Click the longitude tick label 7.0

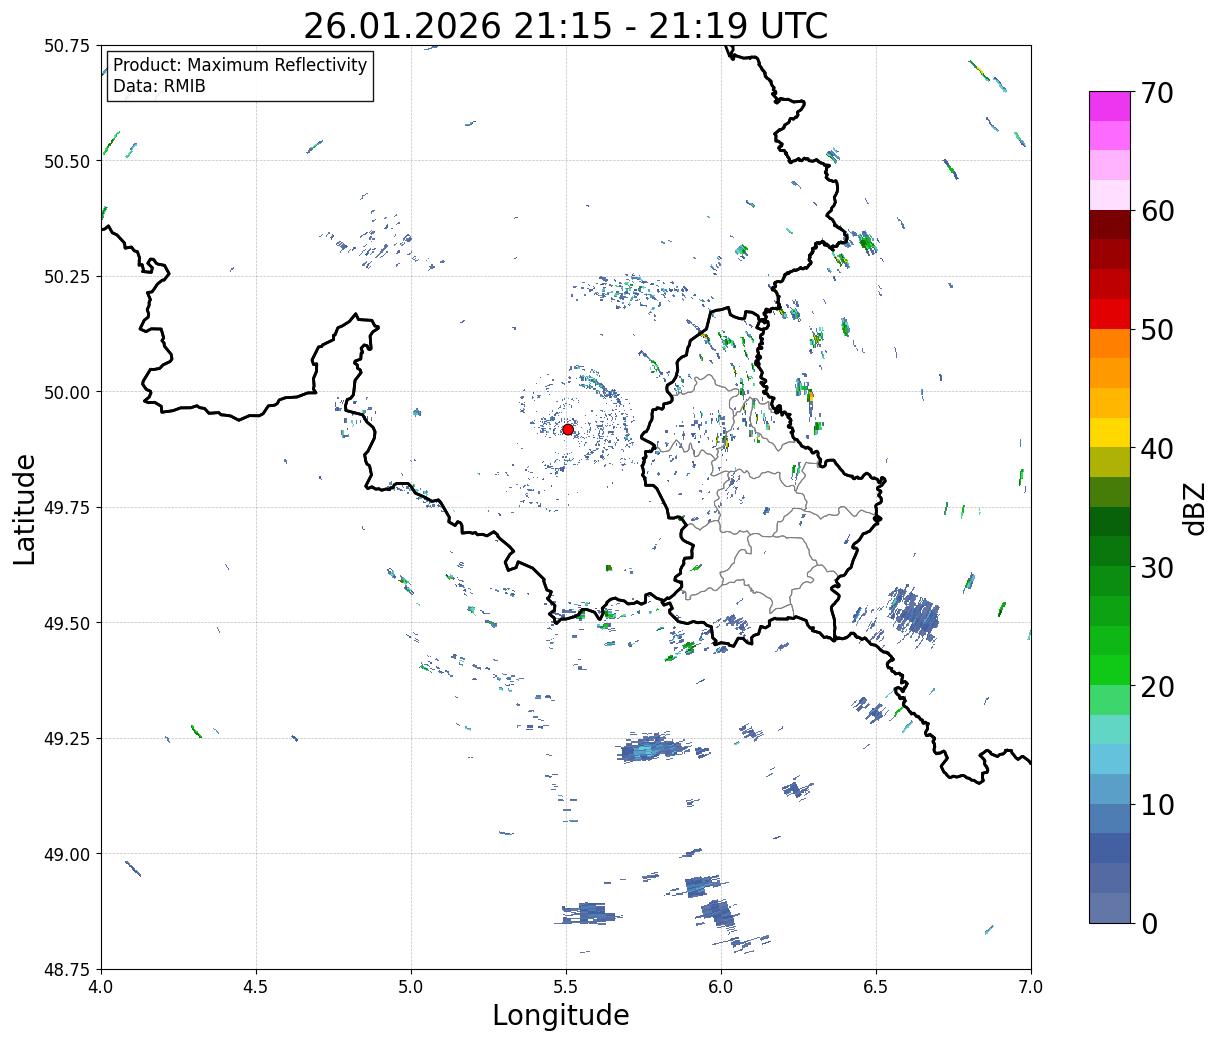coord(1031,987)
